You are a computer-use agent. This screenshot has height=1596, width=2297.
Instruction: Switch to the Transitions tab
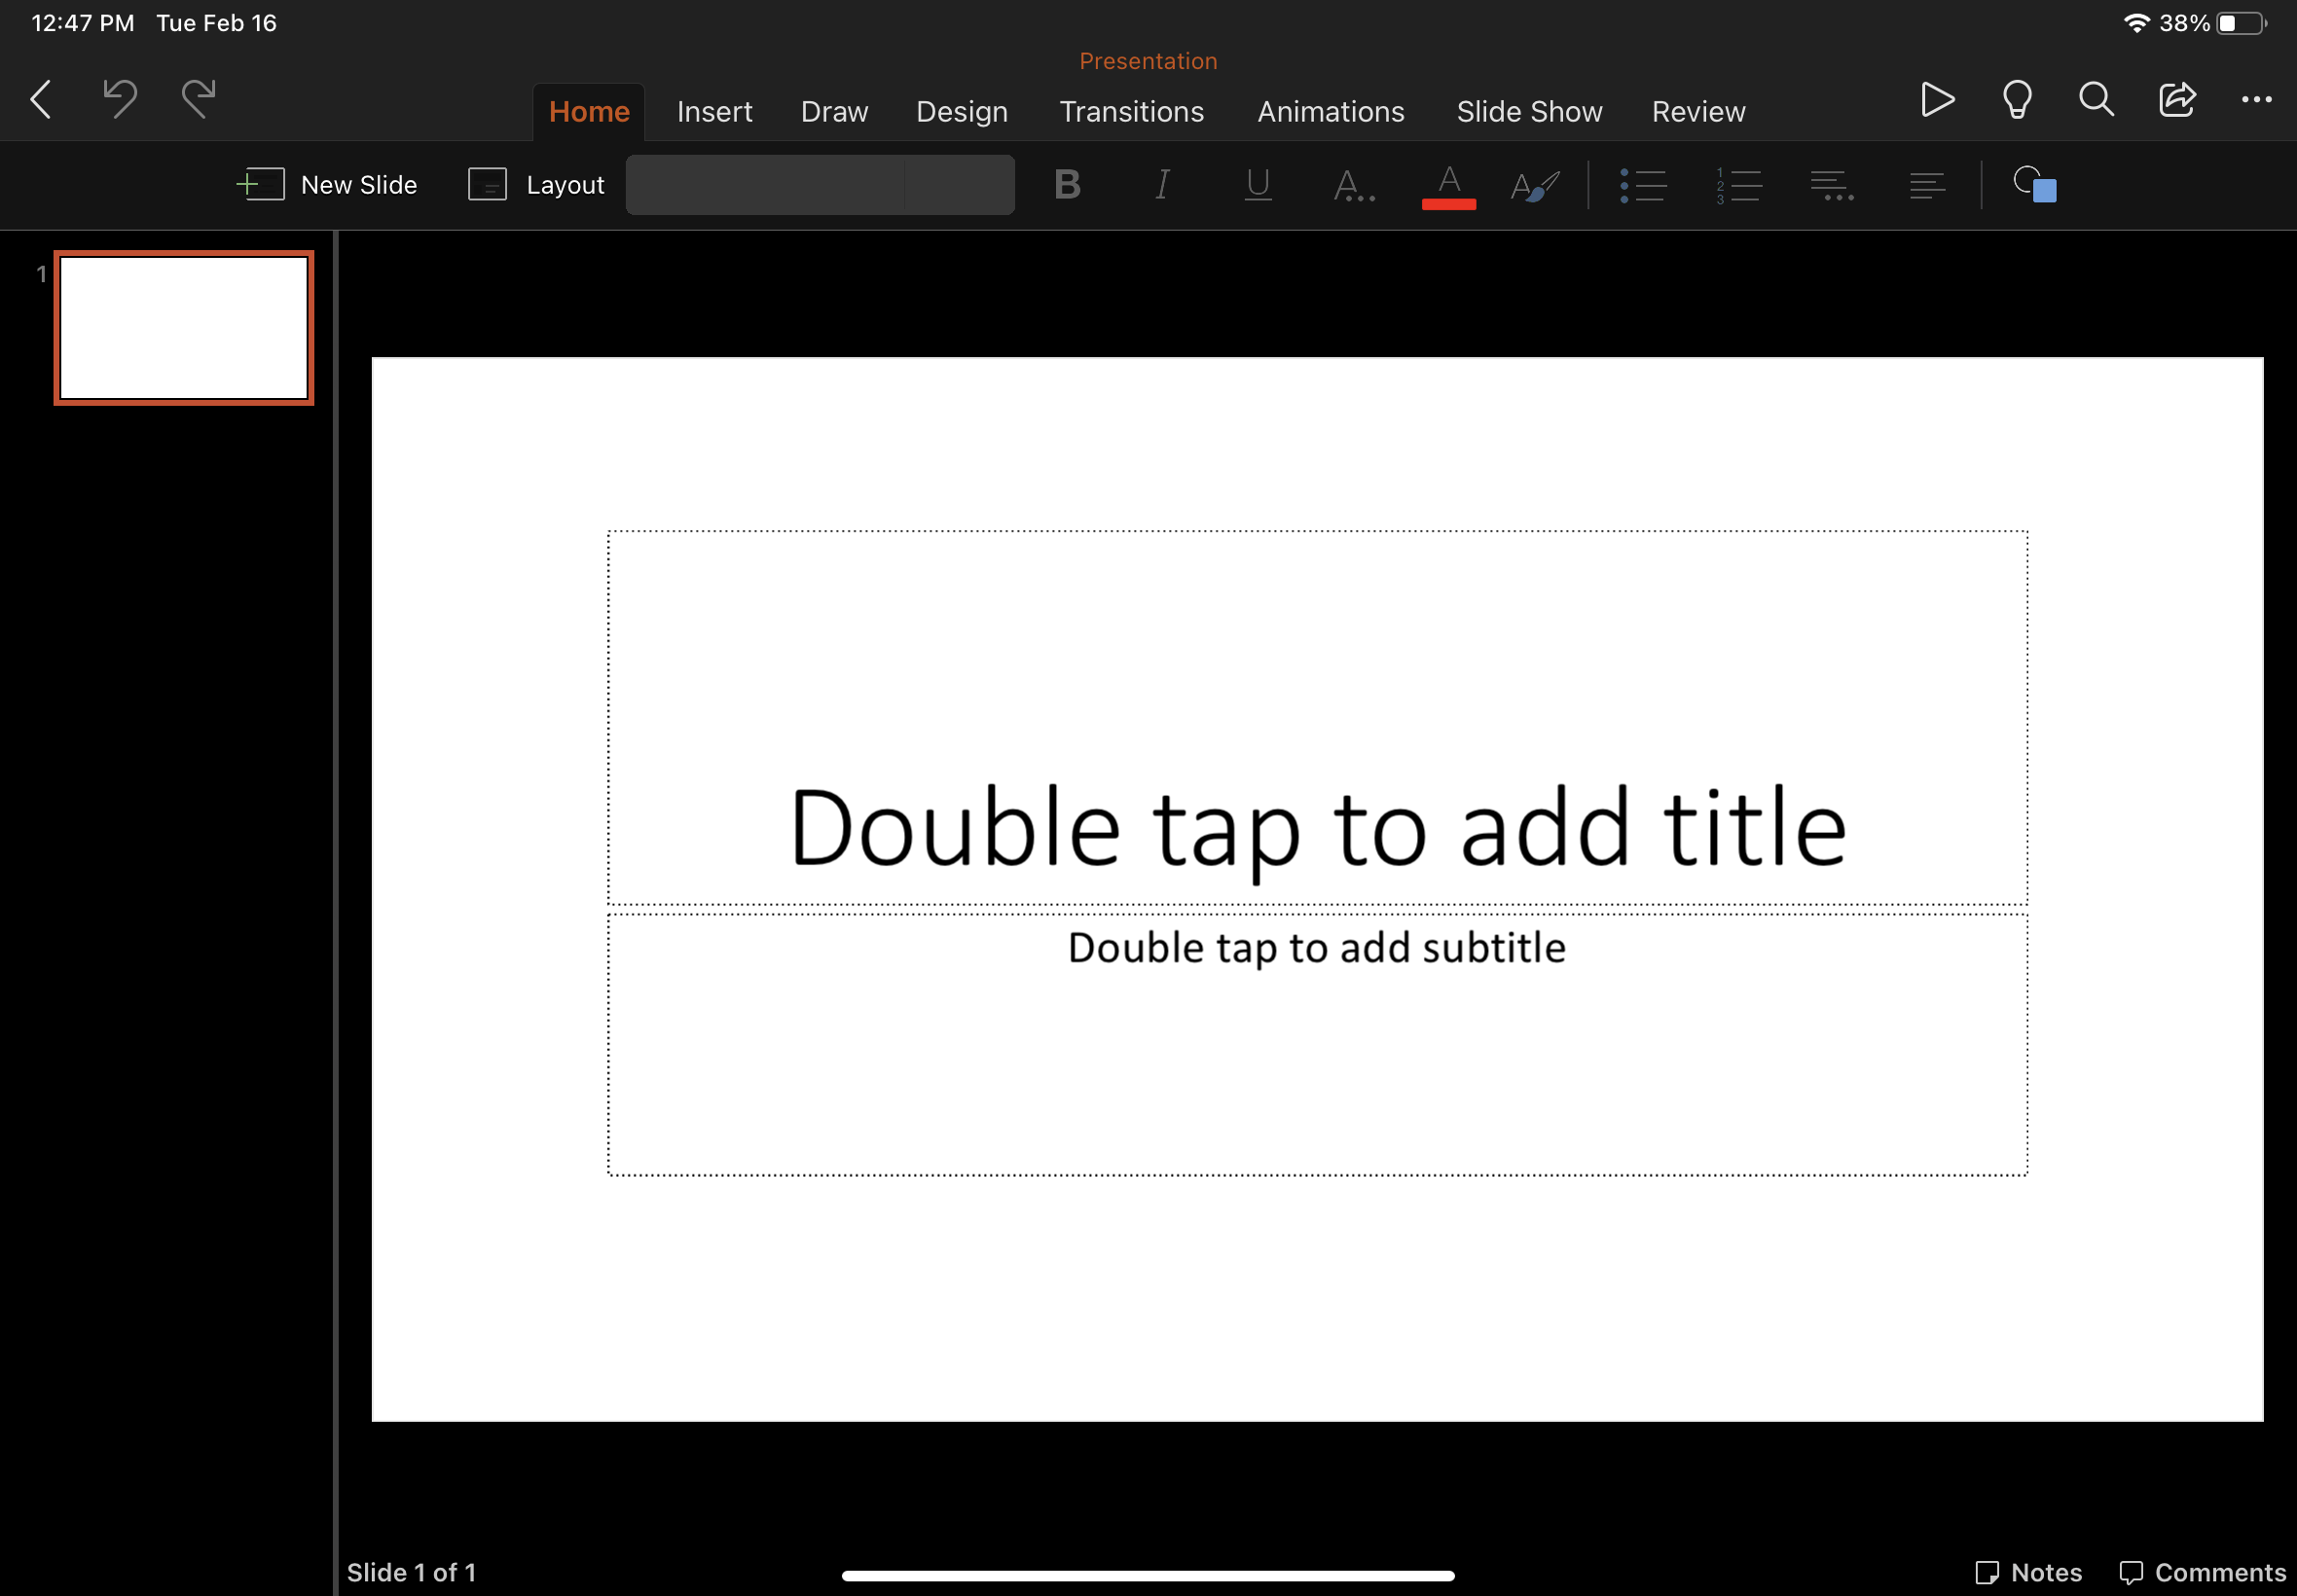click(x=1131, y=111)
